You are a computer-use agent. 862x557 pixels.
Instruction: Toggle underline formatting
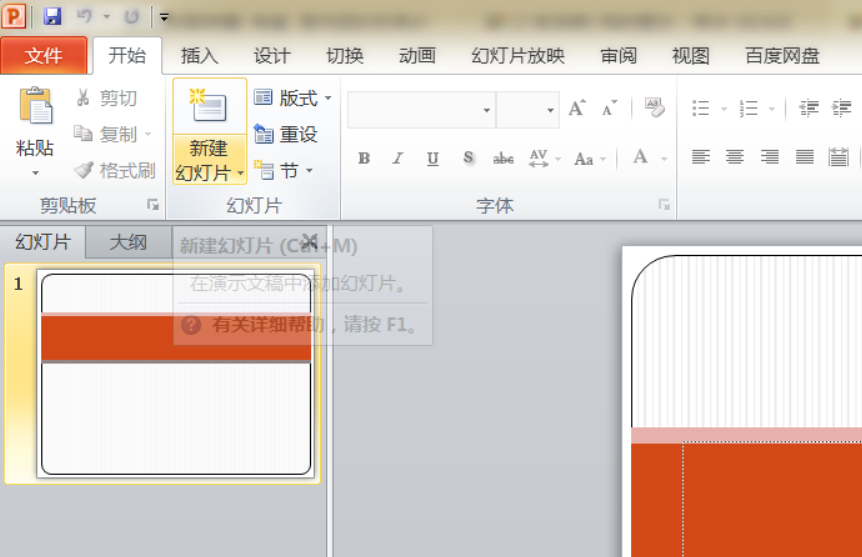(433, 158)
